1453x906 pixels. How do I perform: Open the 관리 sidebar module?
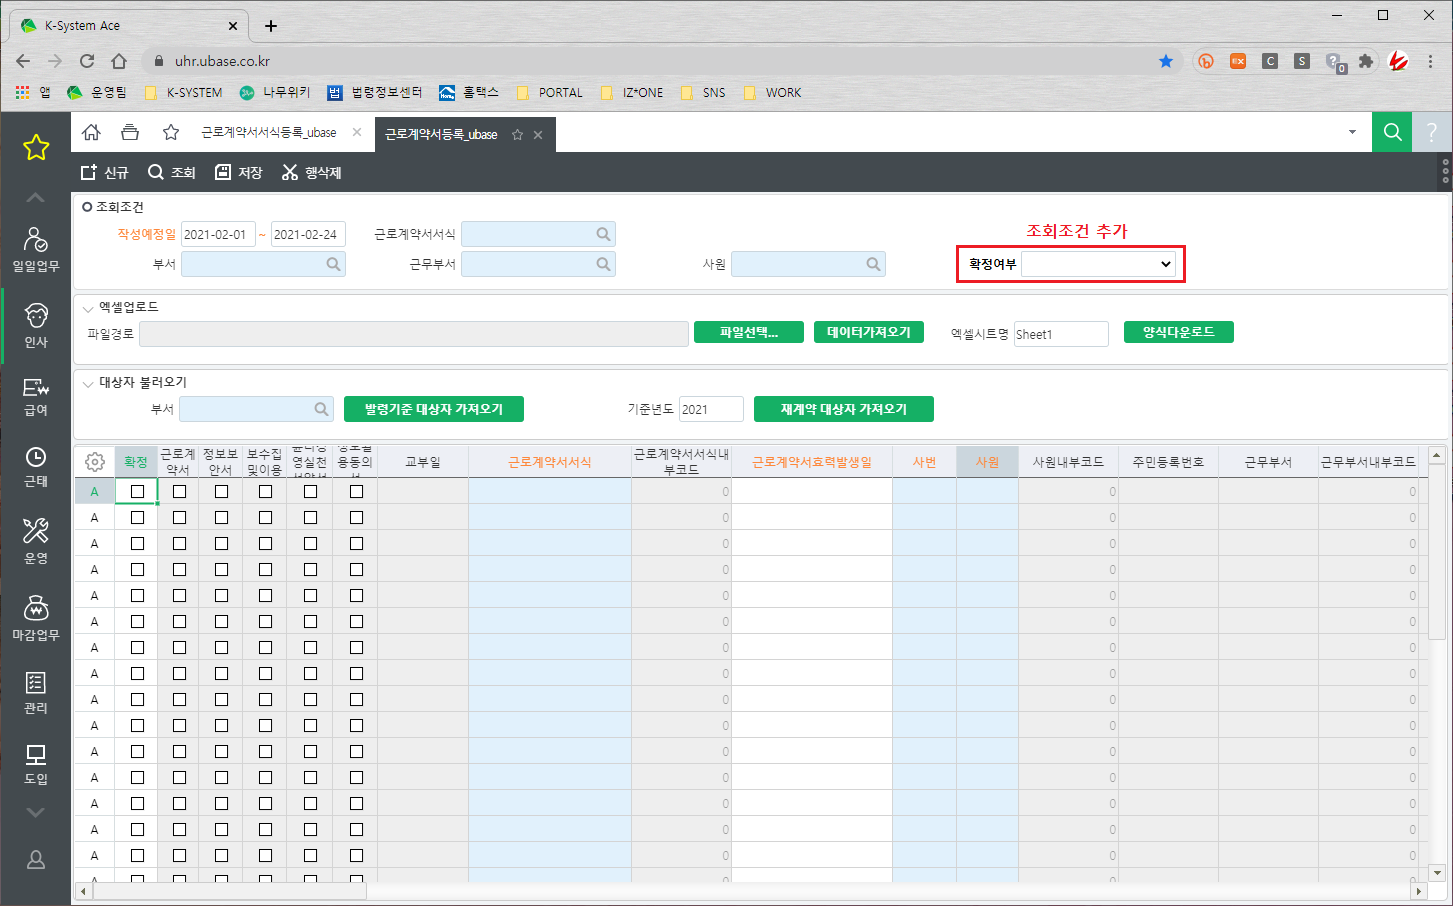(x=36, y=693)
